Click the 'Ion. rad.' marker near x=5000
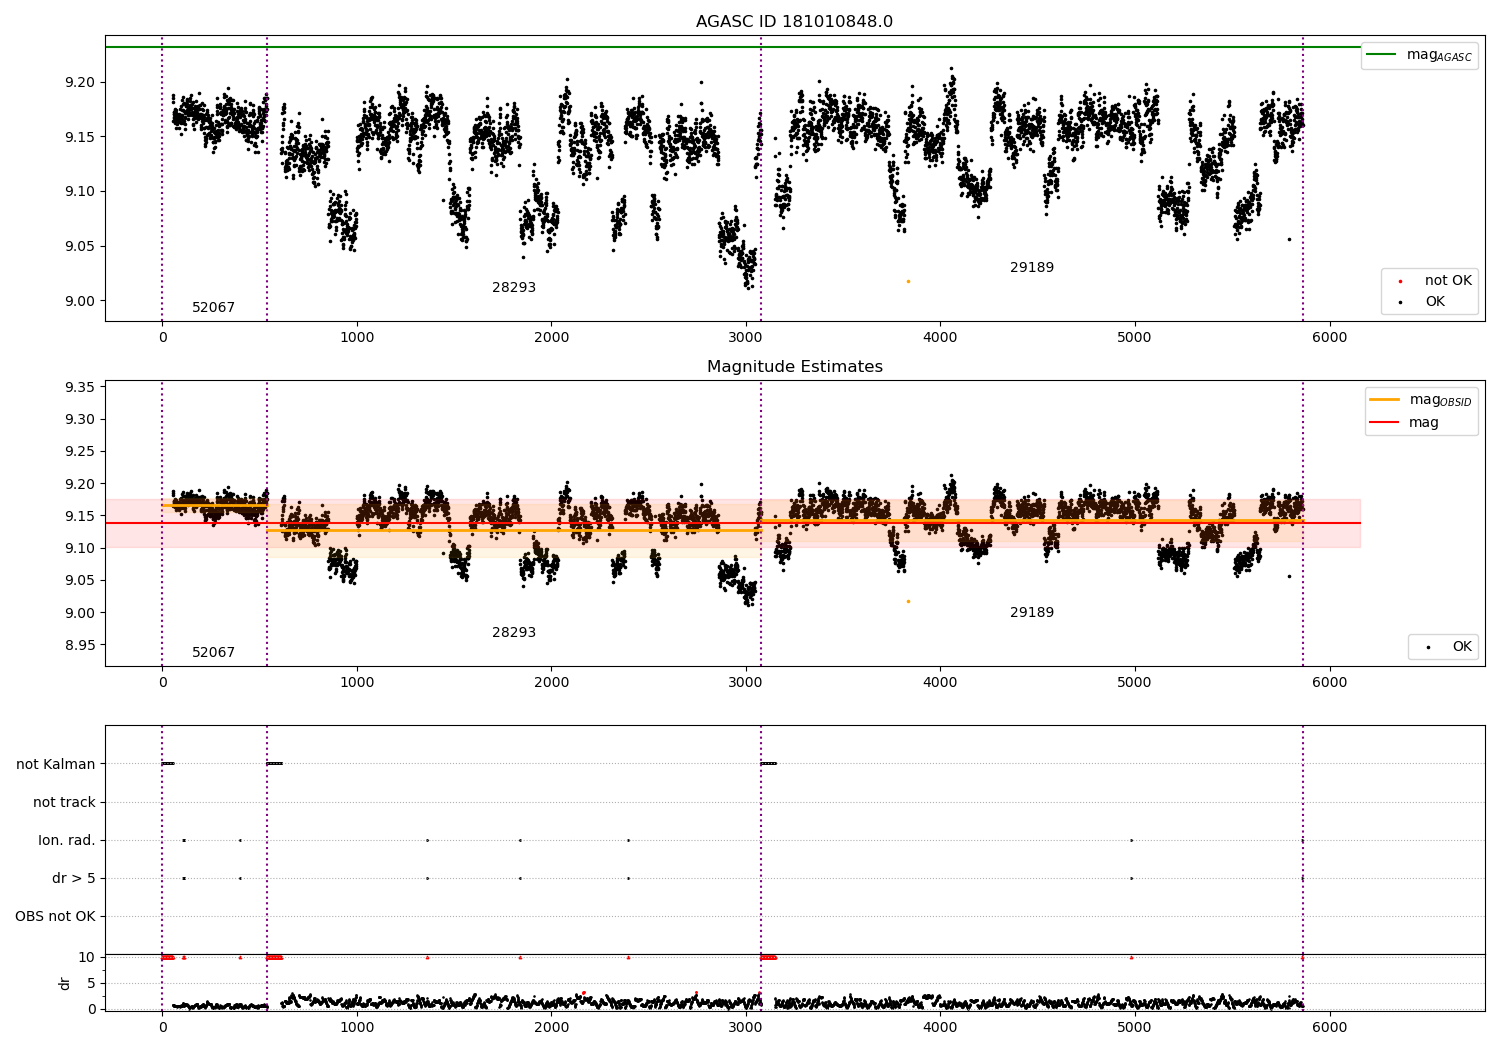This screenshot has width=1500, height=1050. click(1131, 840)
